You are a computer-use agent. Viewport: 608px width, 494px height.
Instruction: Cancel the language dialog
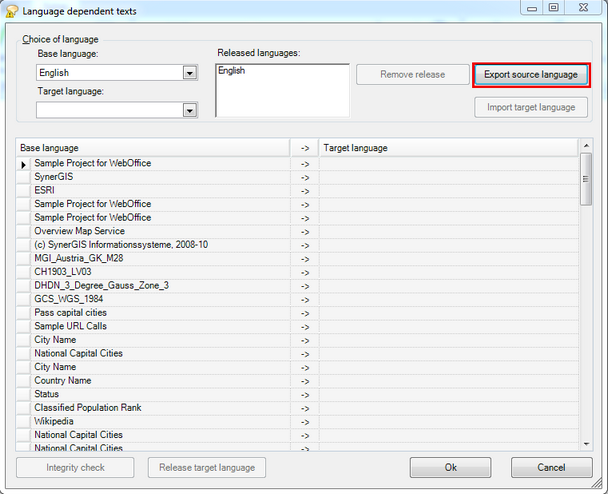coord(551,467)
